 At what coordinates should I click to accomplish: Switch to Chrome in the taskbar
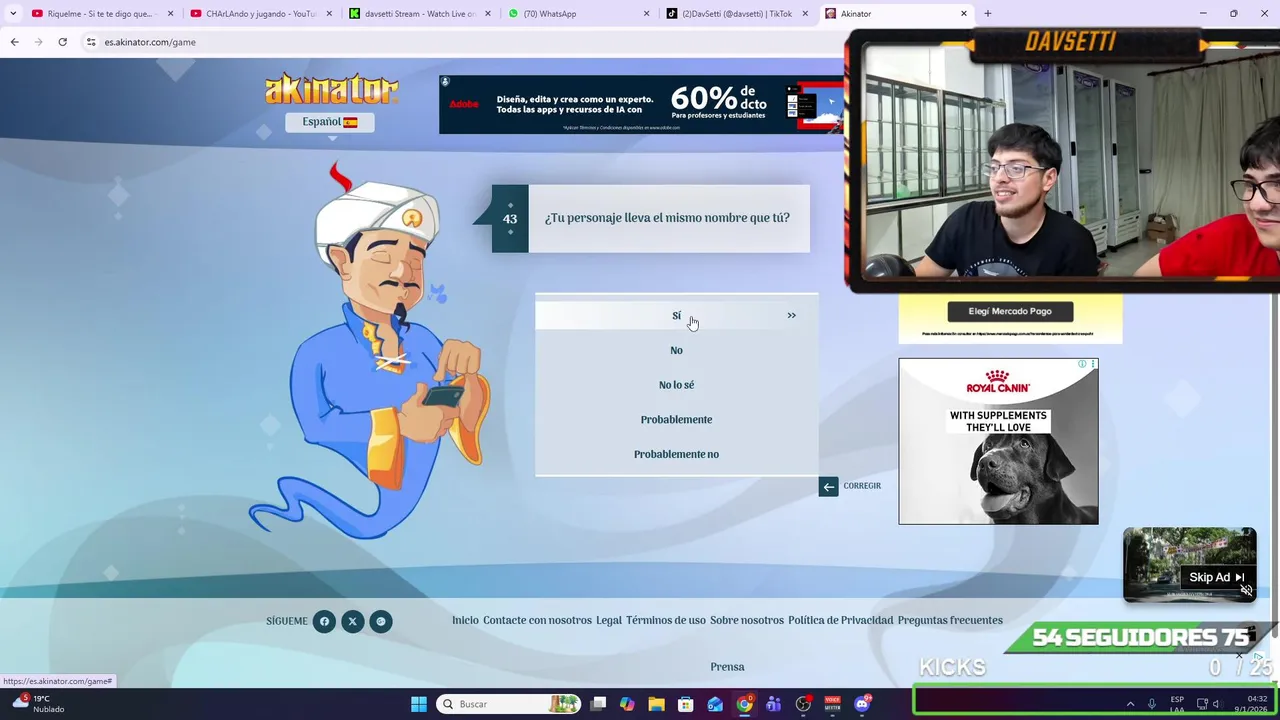pyautogui.click(x=745, y=704)
